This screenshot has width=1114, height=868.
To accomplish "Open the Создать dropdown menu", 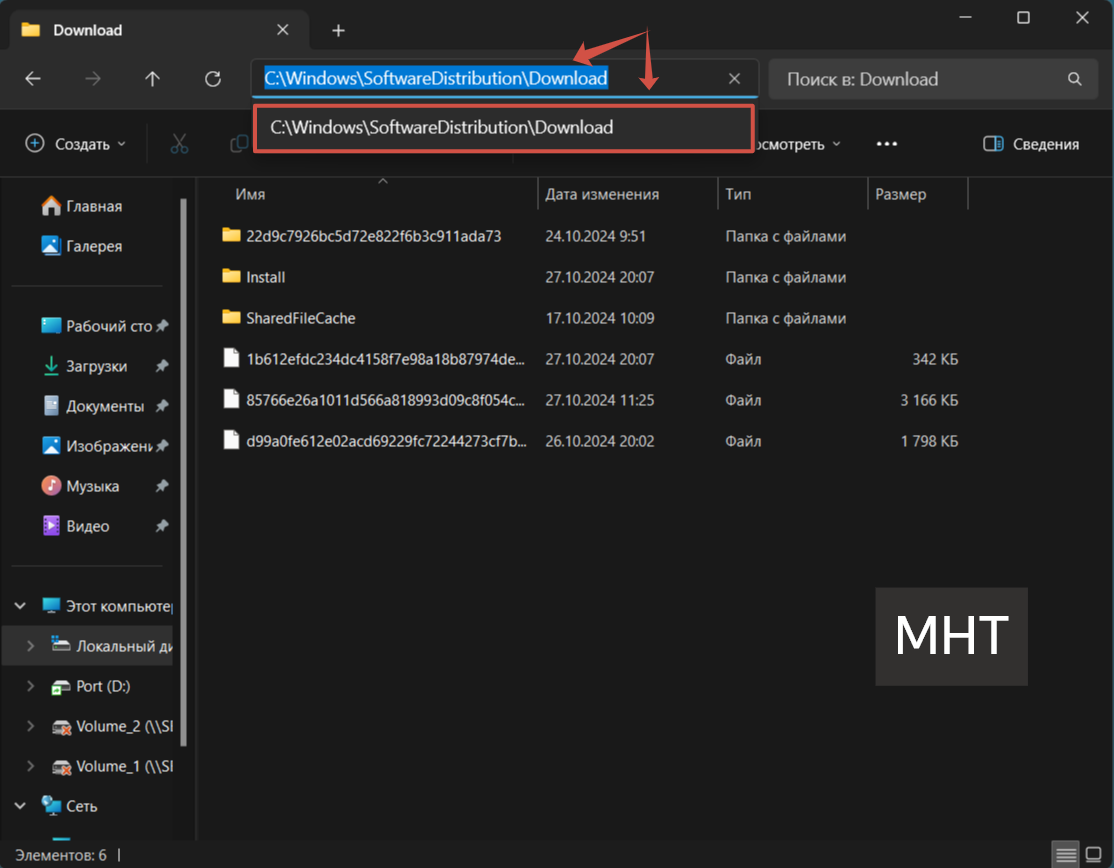I will tap(75, 144).
